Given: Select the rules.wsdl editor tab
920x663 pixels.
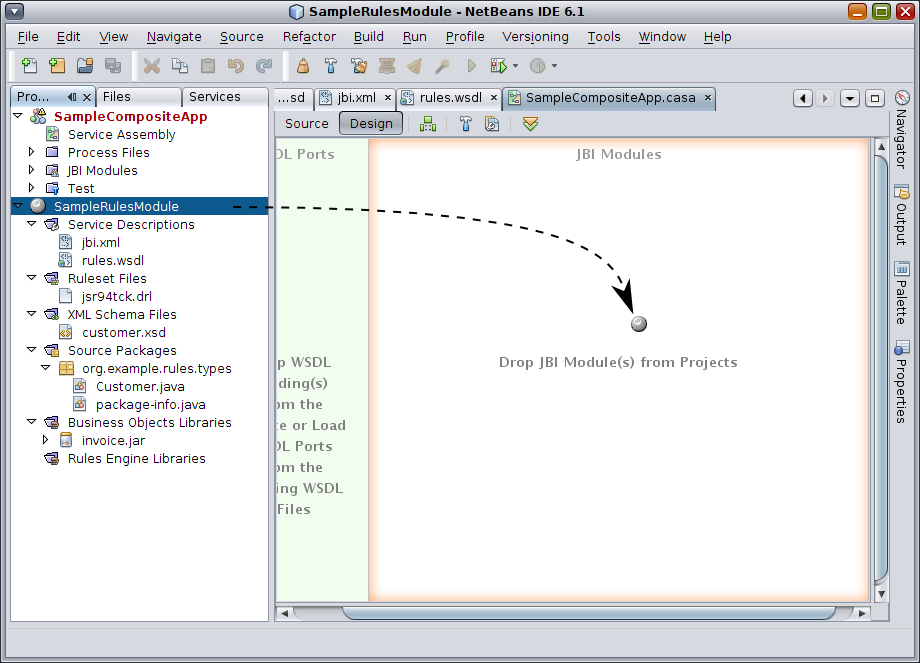Looking at the screenshot, I should (x=451, y=98).
